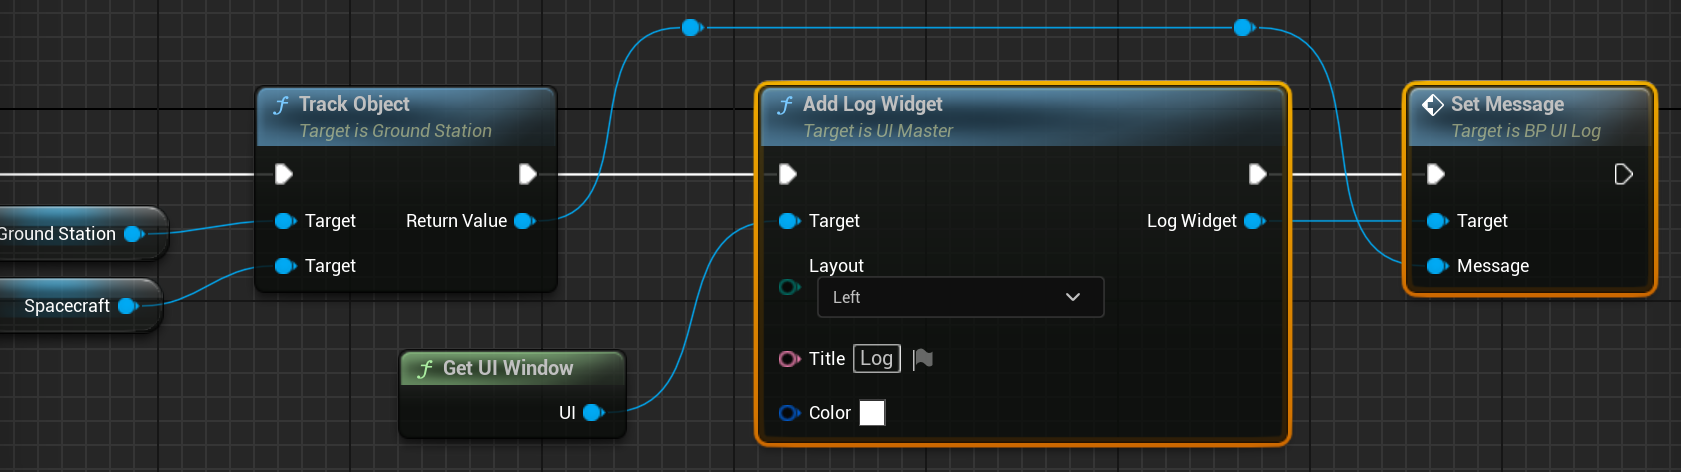
Task: Click the Message input pin on Set Message
Action: pyautogui.click(x=1437, y=266)
